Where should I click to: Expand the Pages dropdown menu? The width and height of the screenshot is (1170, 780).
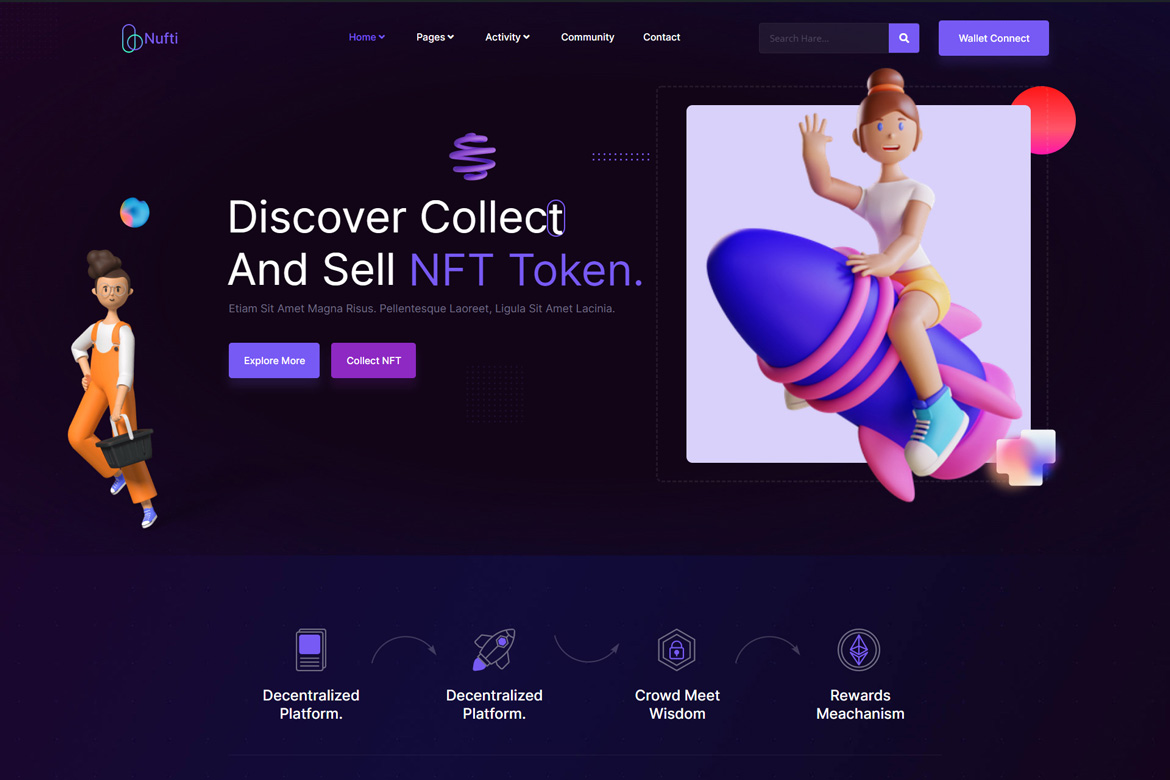435,37
